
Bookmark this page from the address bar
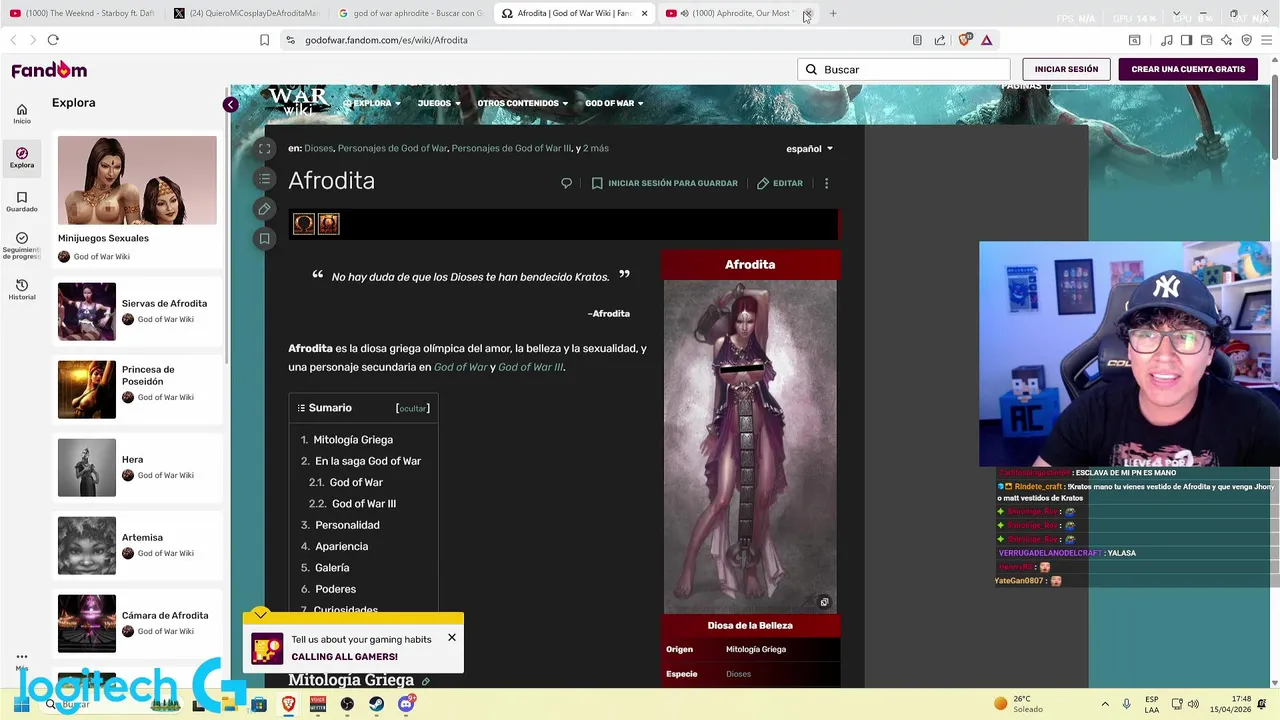(x=264, y=40)
